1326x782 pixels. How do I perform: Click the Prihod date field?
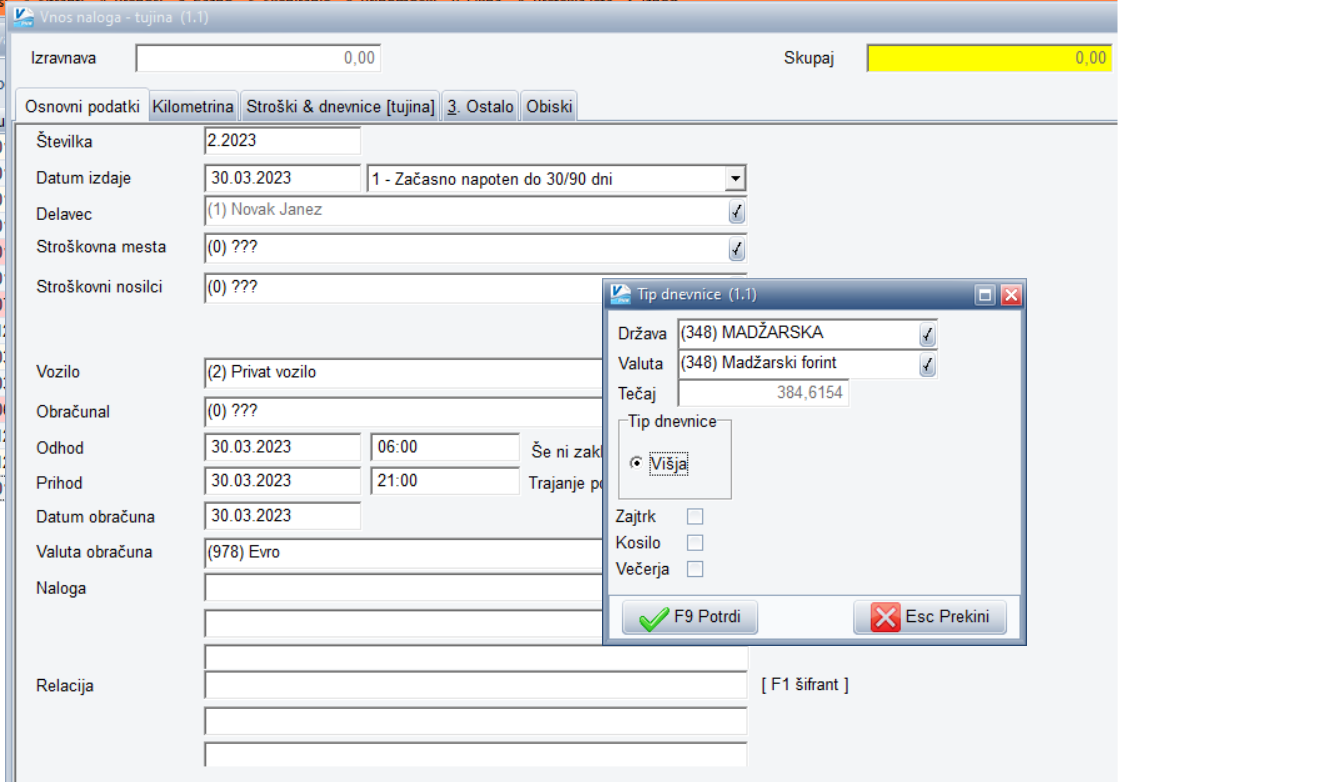[282, 481]
